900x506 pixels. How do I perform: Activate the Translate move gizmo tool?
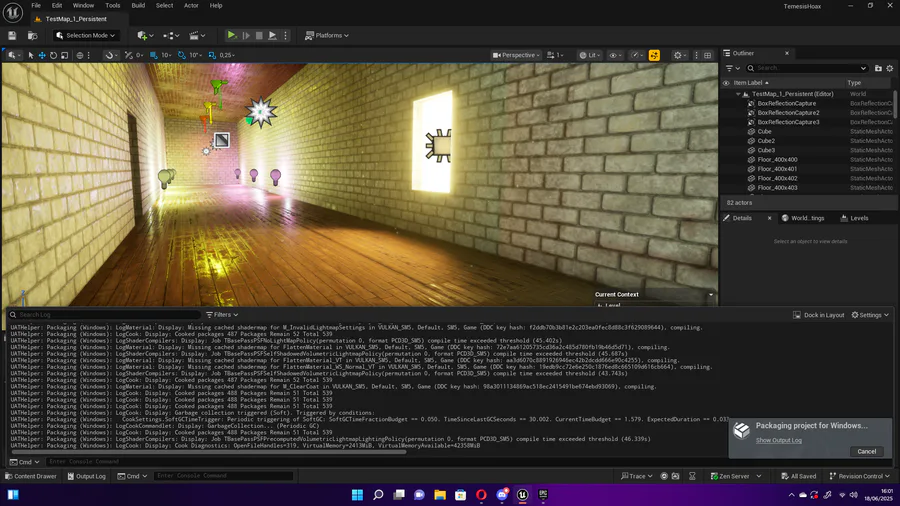click(x=42, y=55)
